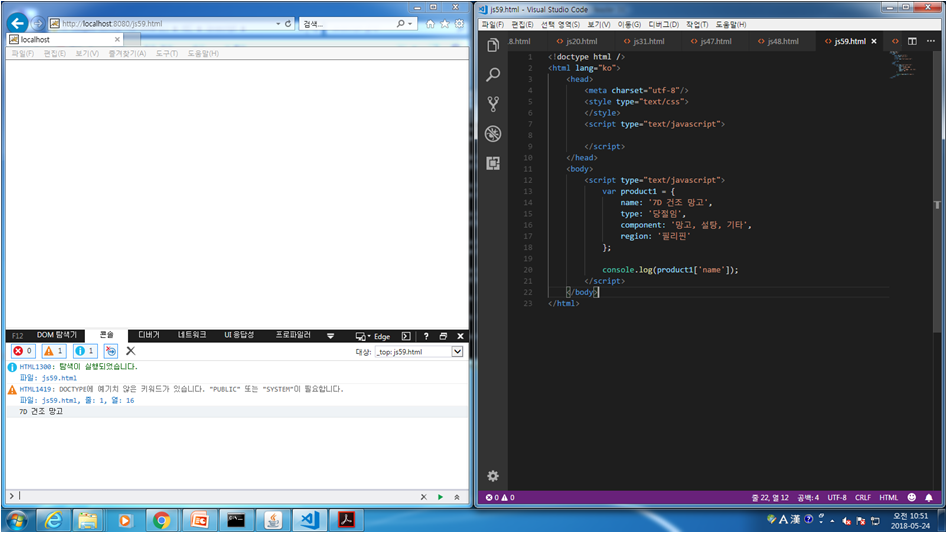Click the feedback smiley in status bar
The height and width of the screenshot is (533, 947).
(x=911, y=497)
